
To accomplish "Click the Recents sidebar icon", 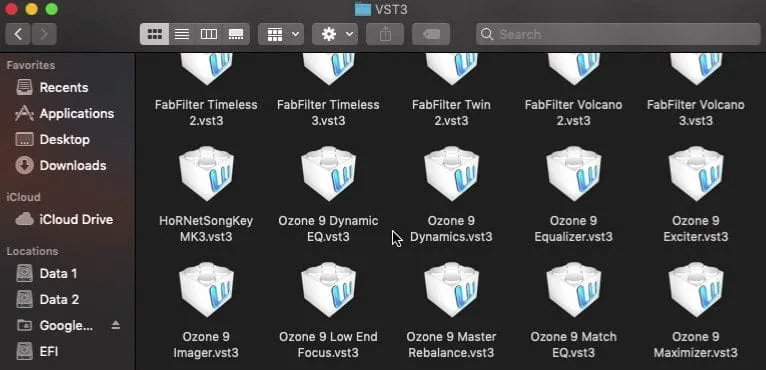I will click(24, 87).
